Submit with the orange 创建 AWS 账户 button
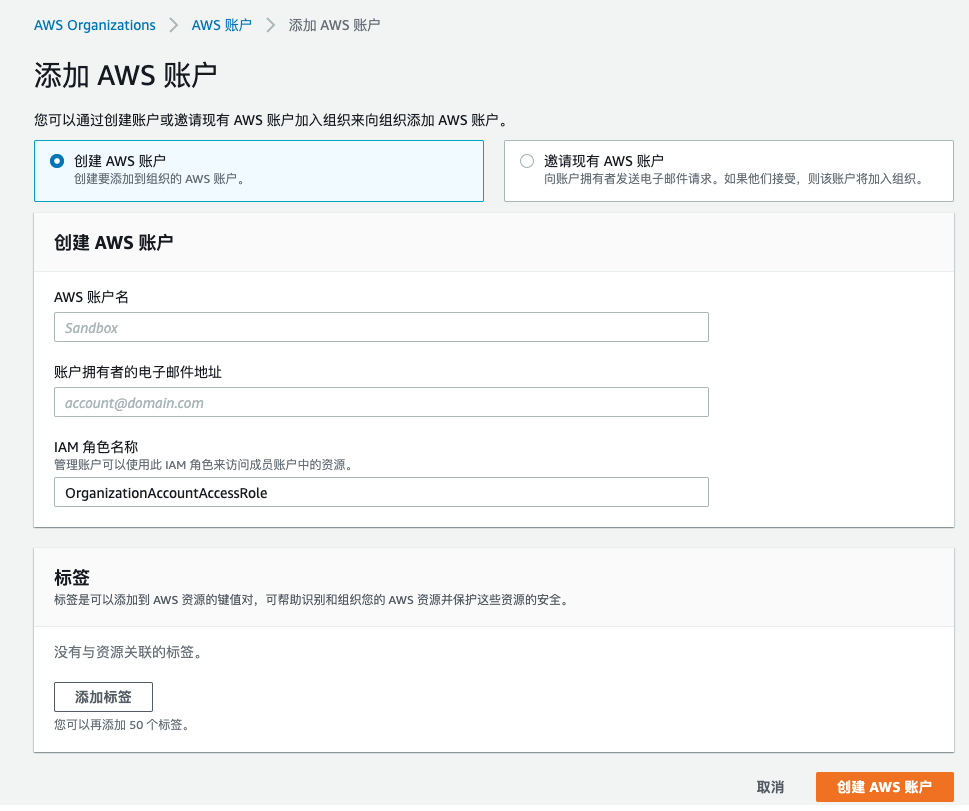Image resolution: width=969 pixels, height=811 pixels. point(884,787)
